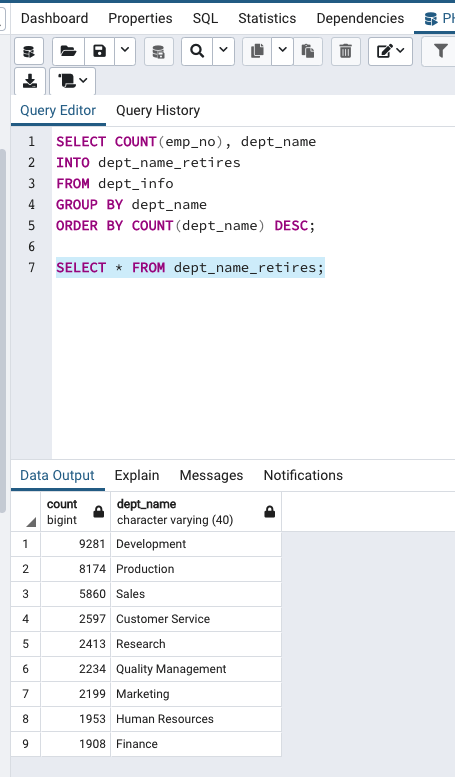Open file using the folder icon

[68, 51]
